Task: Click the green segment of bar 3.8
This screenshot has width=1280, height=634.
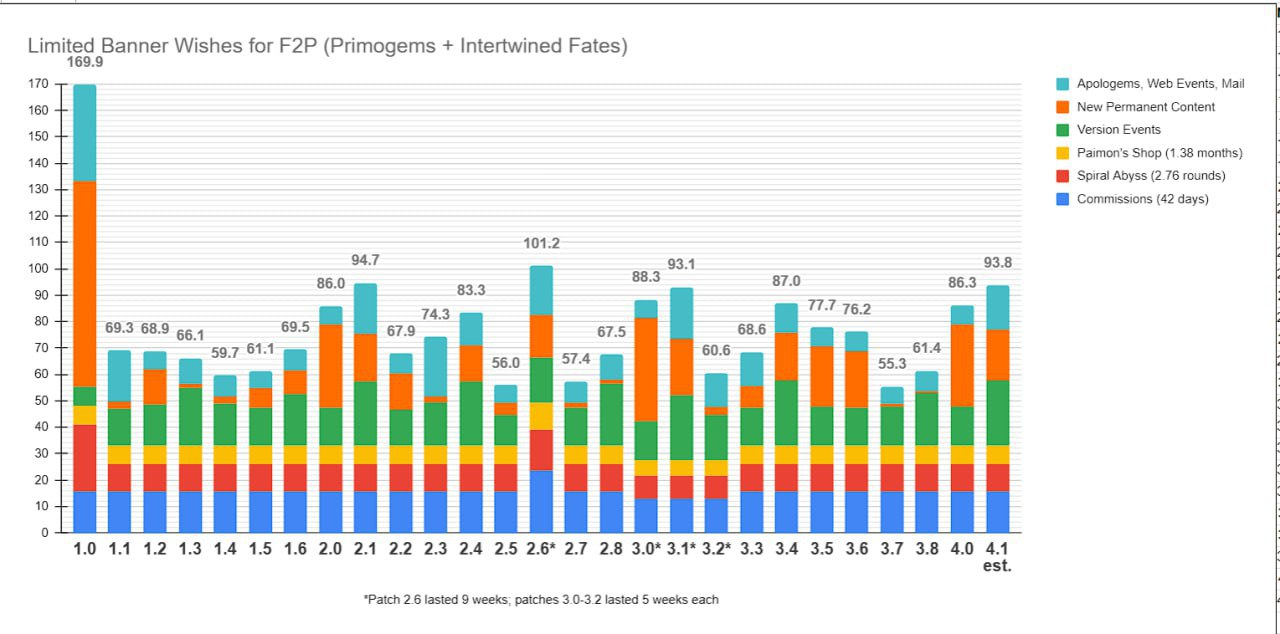Action: [x=926, y=419]
